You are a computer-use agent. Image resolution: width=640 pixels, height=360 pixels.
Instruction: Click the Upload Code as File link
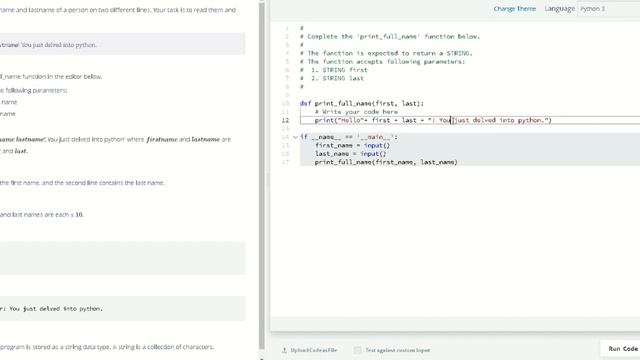[313, 350]
